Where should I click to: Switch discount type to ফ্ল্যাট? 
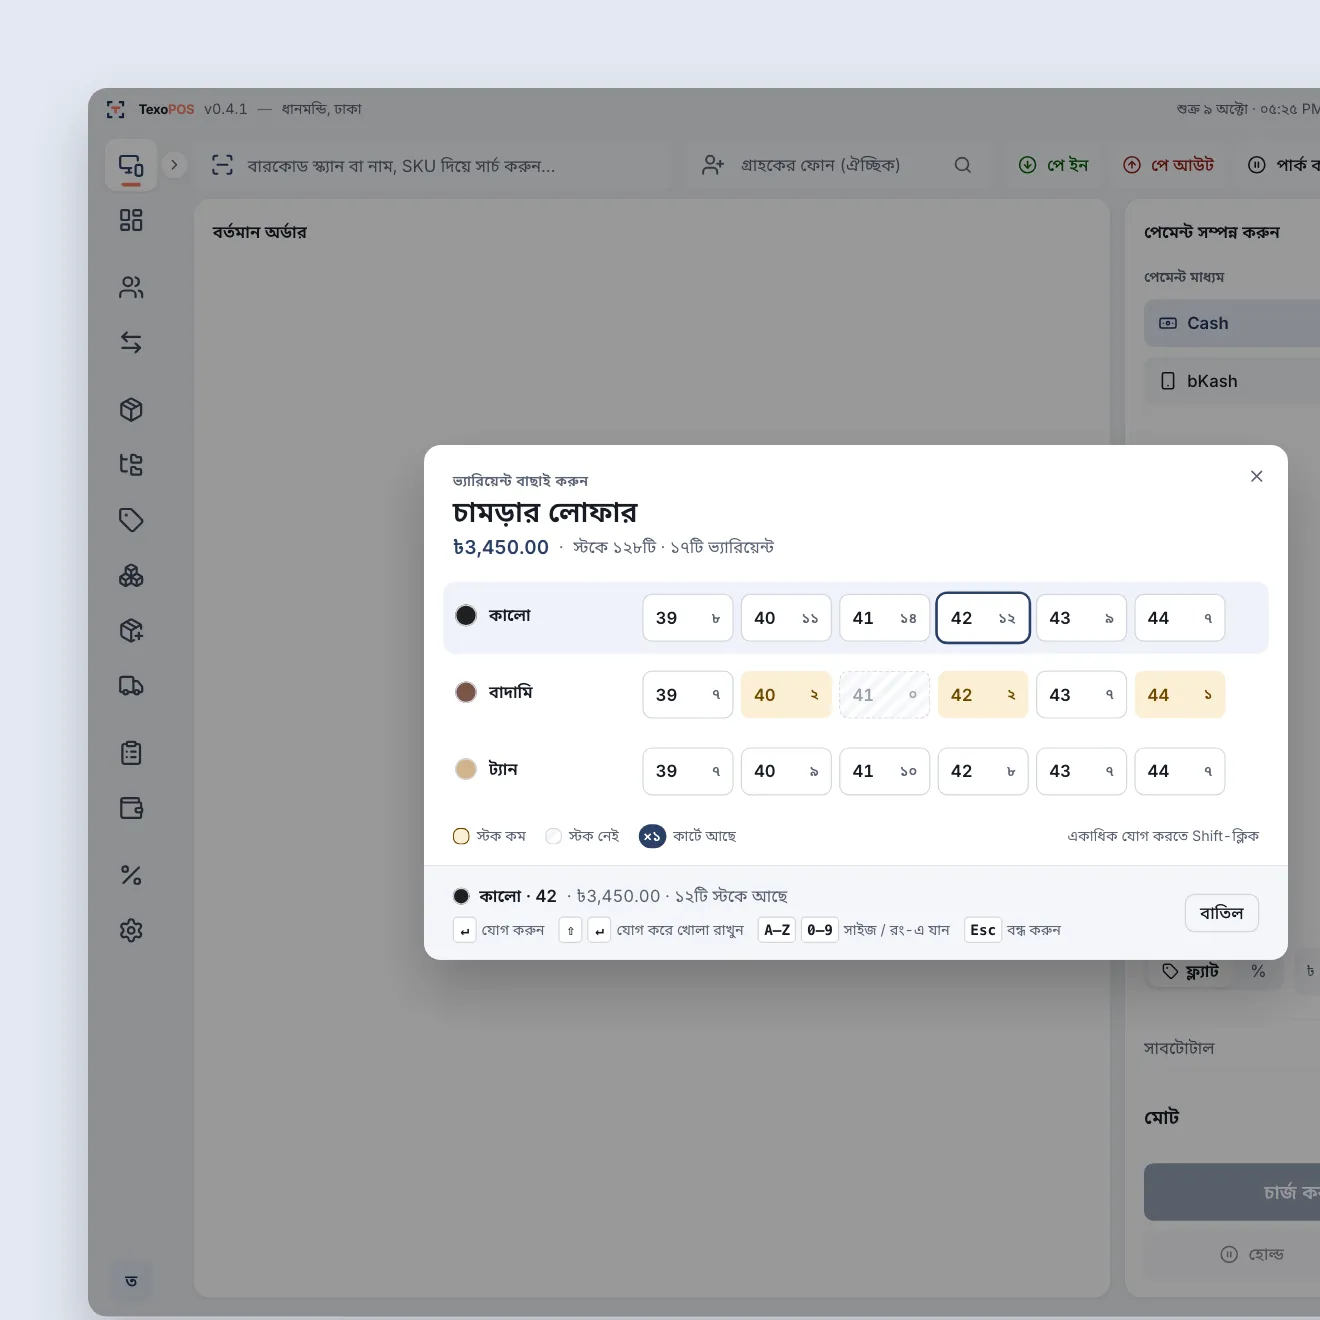coord(1190,971)
